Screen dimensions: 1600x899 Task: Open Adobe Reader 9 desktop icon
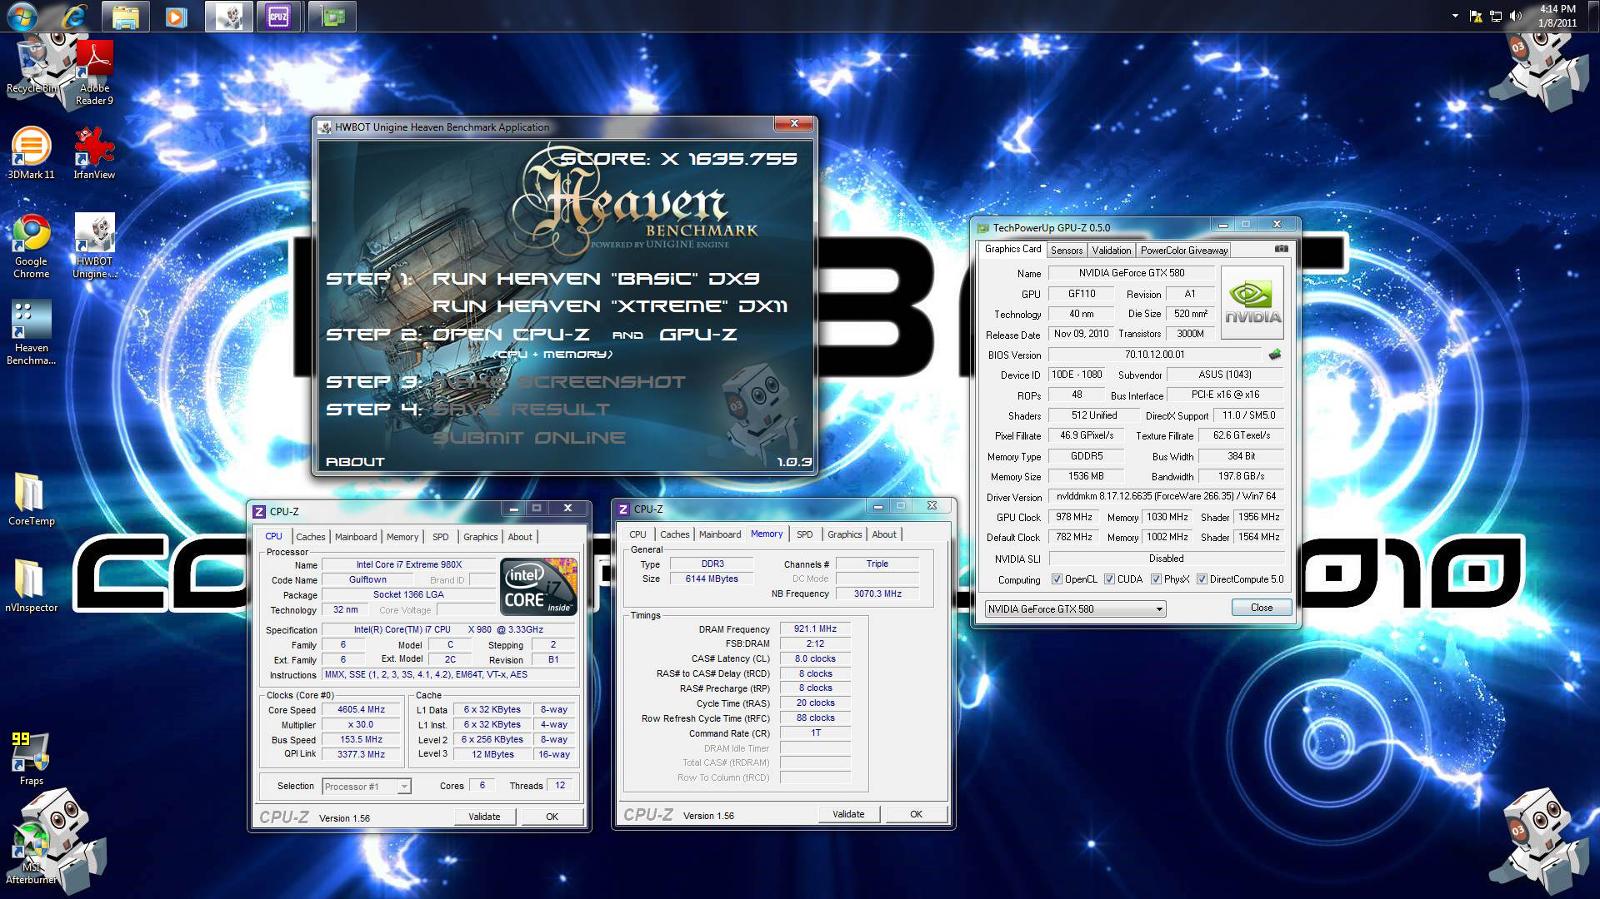coord(94,72)
